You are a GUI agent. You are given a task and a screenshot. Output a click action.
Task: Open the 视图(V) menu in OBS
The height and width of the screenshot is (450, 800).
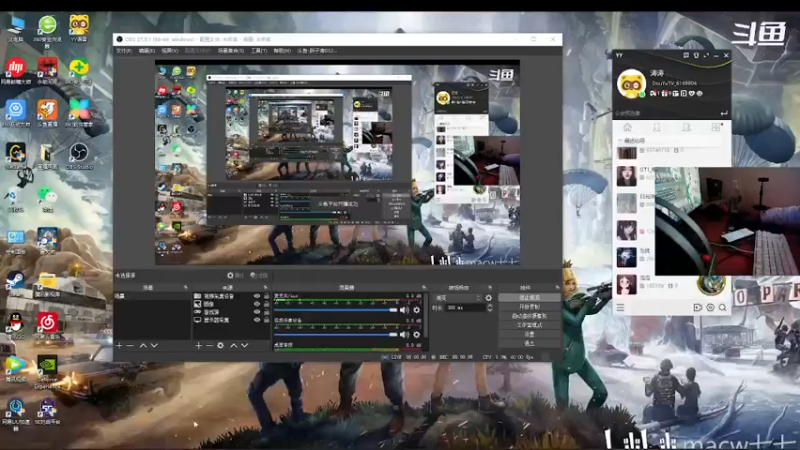click(x=169, y=51)
